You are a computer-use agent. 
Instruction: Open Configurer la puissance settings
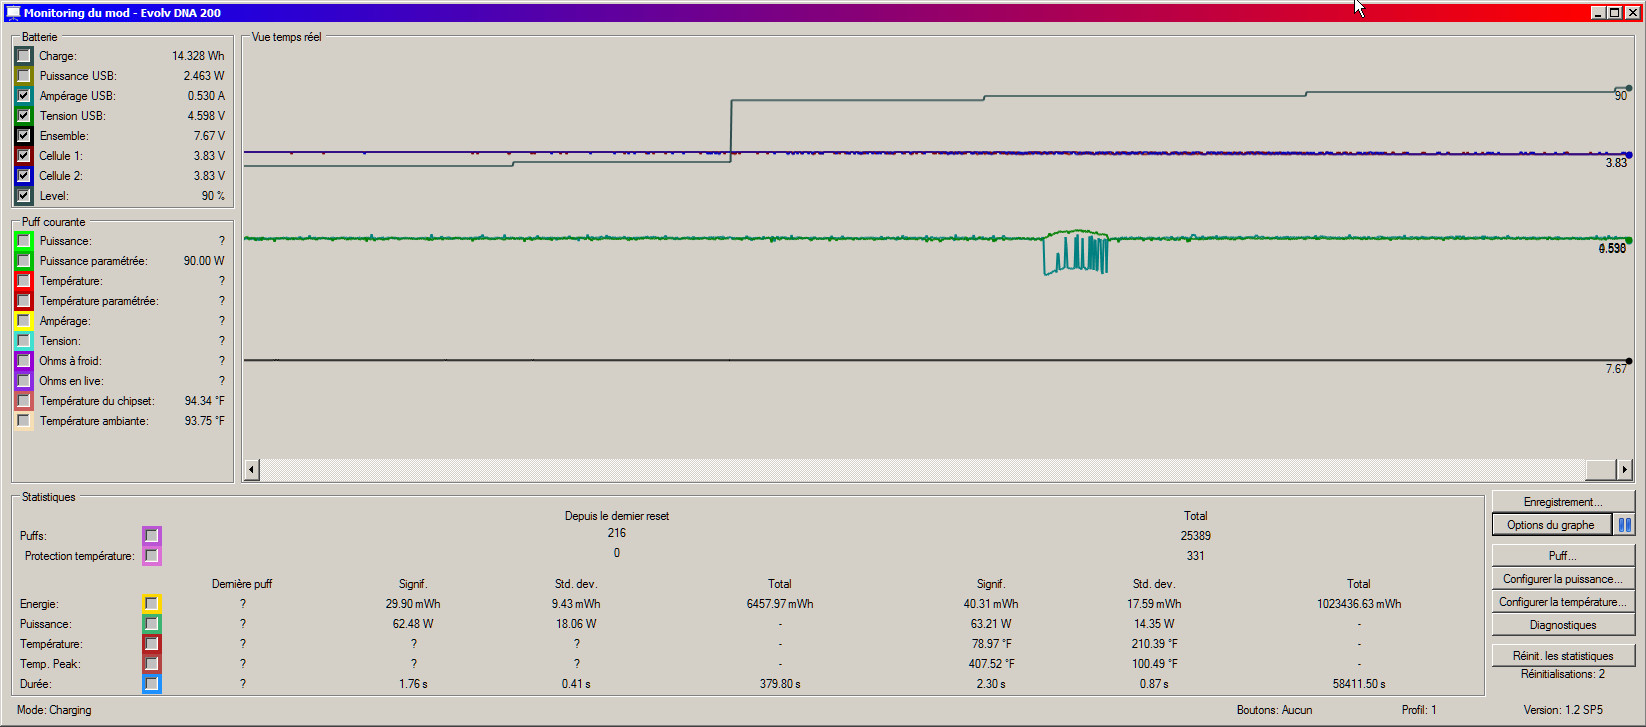click(x=1562, y=579)
